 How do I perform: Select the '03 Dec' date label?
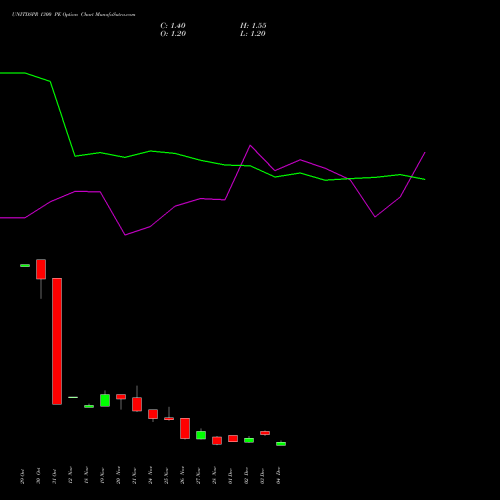pyautogui.click(x=262, y=476)
